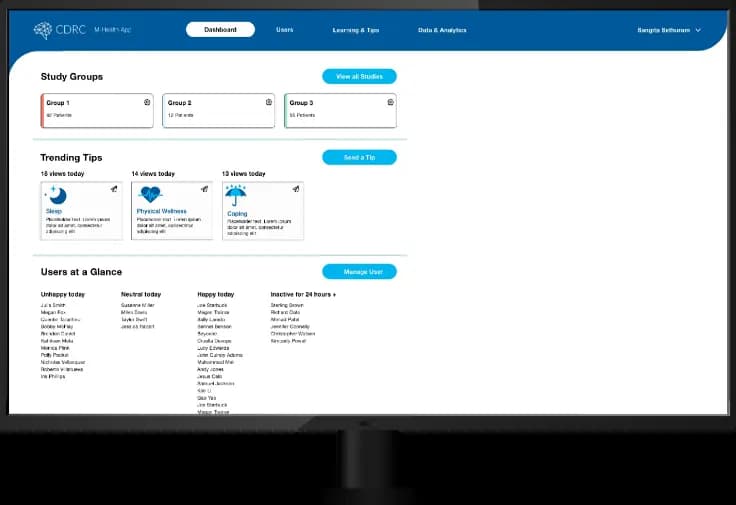Image resolution: width=736 pixels, height=505 pixels.
Task: Click the settings icon on Group 2 card
Action: 269,102
